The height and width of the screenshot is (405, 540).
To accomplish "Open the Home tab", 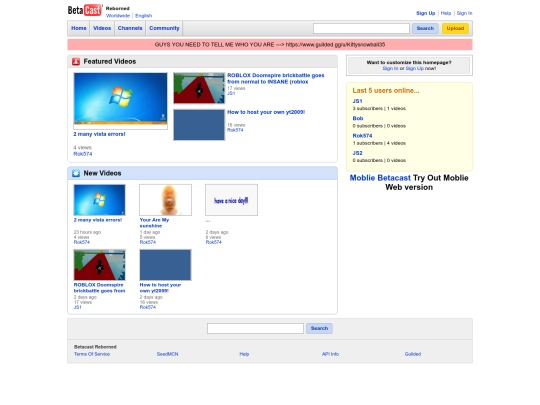I will [79, 28].
